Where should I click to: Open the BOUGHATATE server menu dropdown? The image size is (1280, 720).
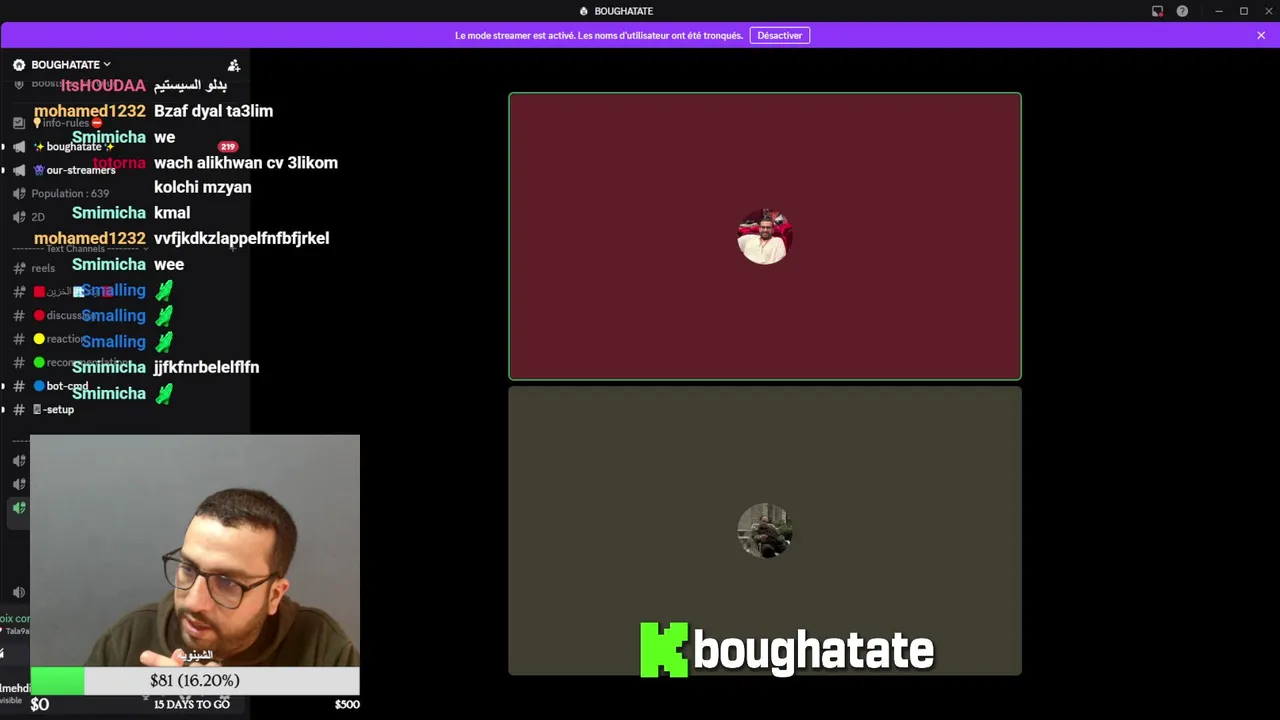click(x=70, y=65)
